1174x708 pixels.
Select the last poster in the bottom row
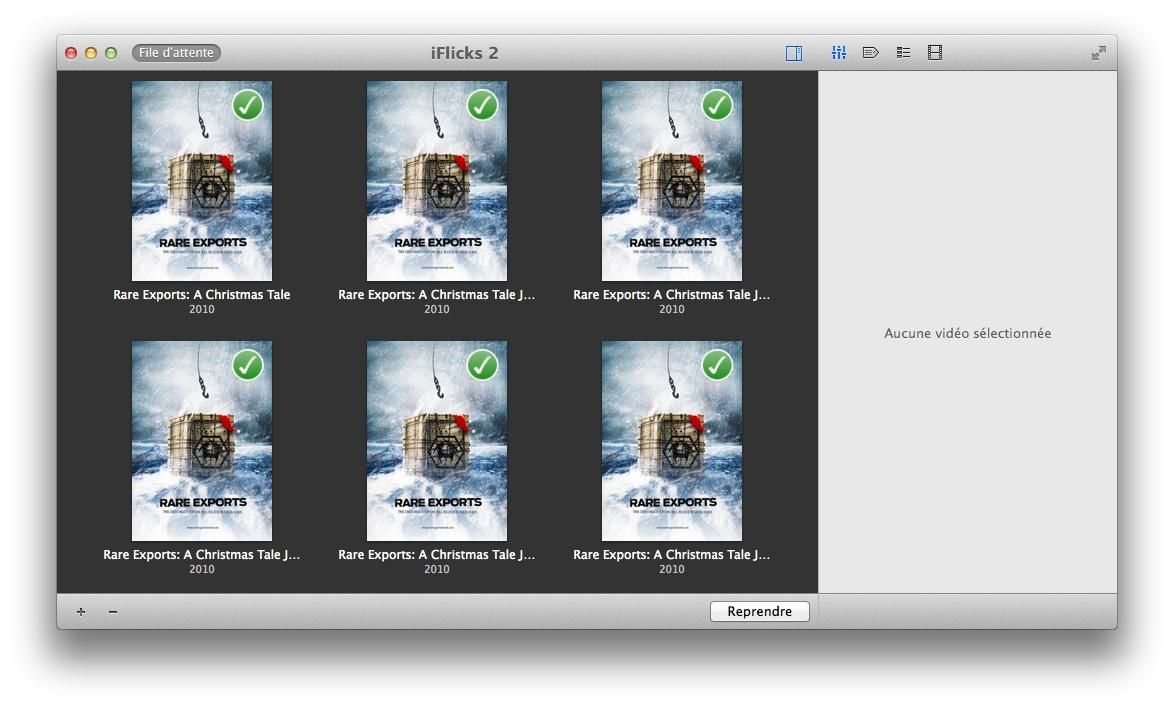(x=671, y=440)
